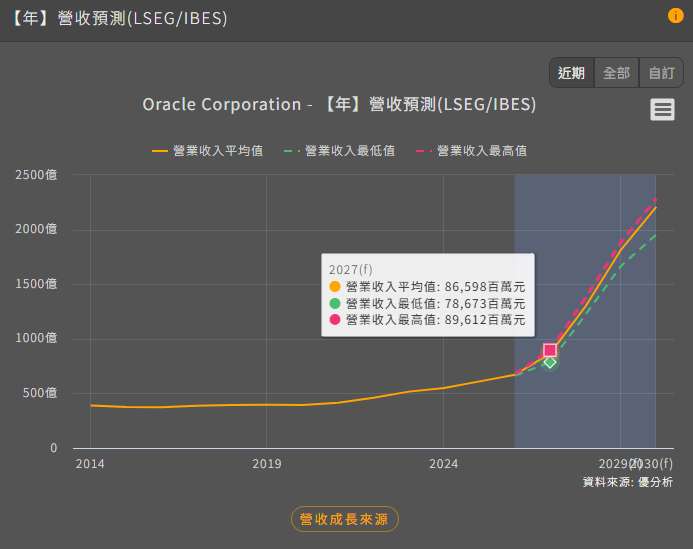Click the orange line legend swatch

click(x=160, y=151)
